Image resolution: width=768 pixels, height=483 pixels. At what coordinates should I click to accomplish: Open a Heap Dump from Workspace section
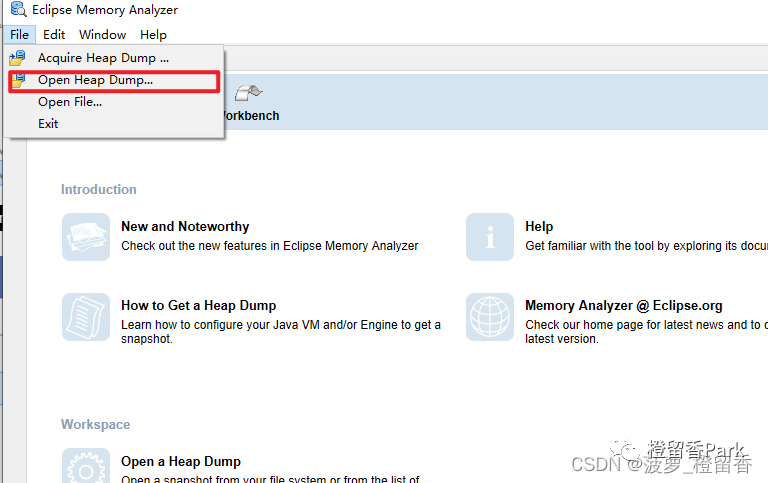click(181, 461)
